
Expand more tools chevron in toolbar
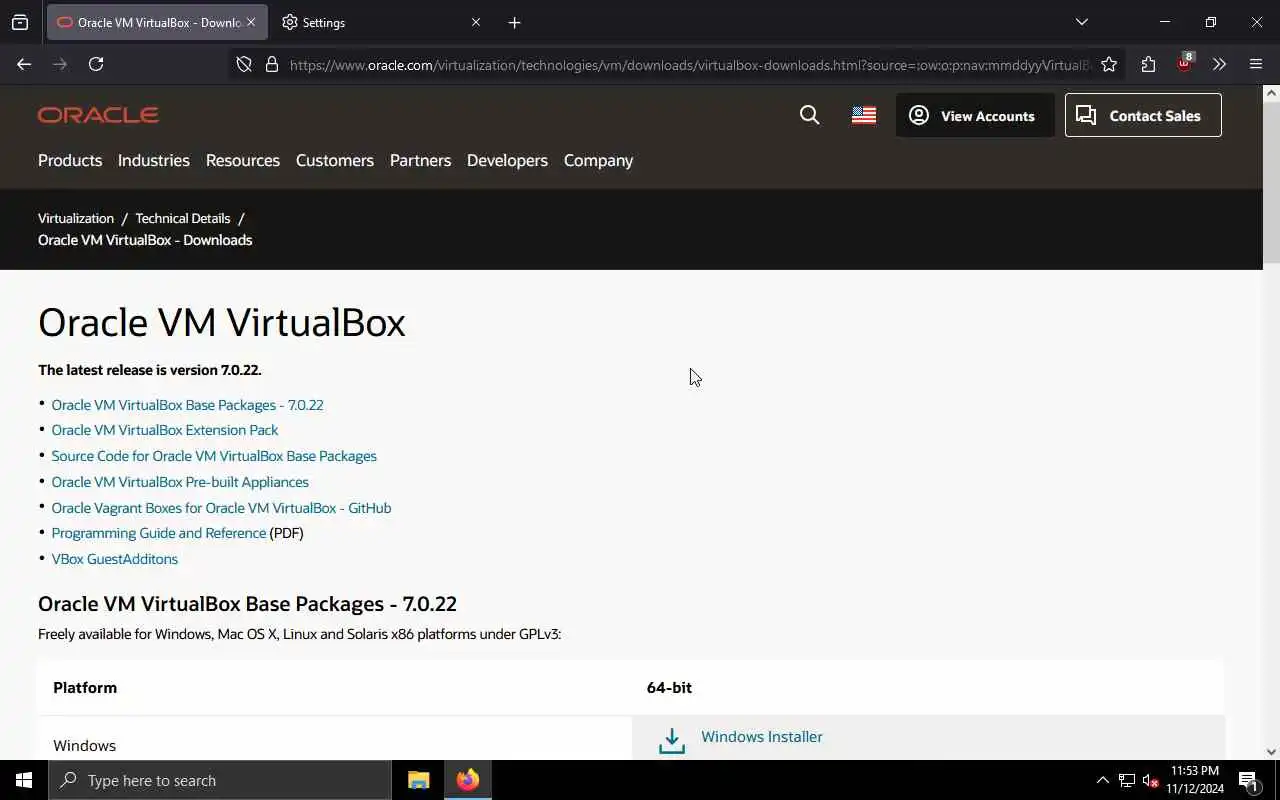tap(1219, 64)
